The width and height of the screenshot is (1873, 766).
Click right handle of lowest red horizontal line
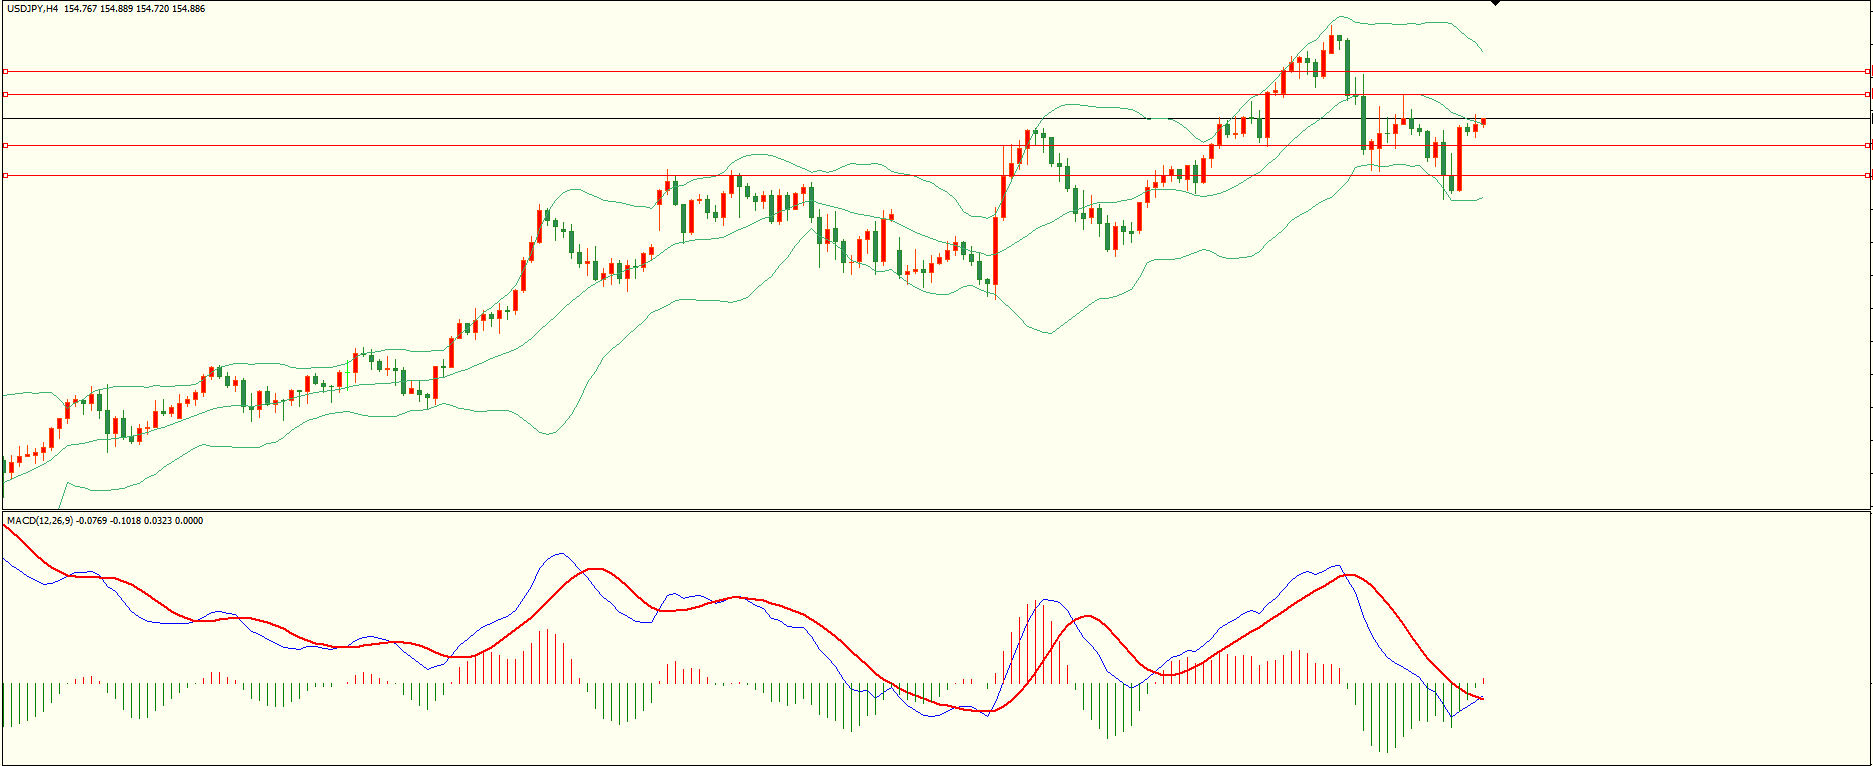1868,175
